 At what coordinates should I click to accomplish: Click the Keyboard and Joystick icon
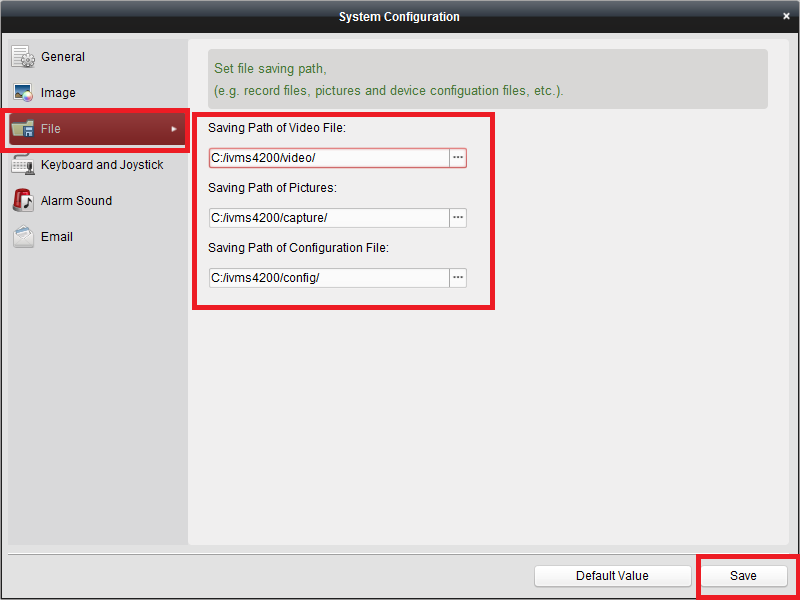(24, 165)
